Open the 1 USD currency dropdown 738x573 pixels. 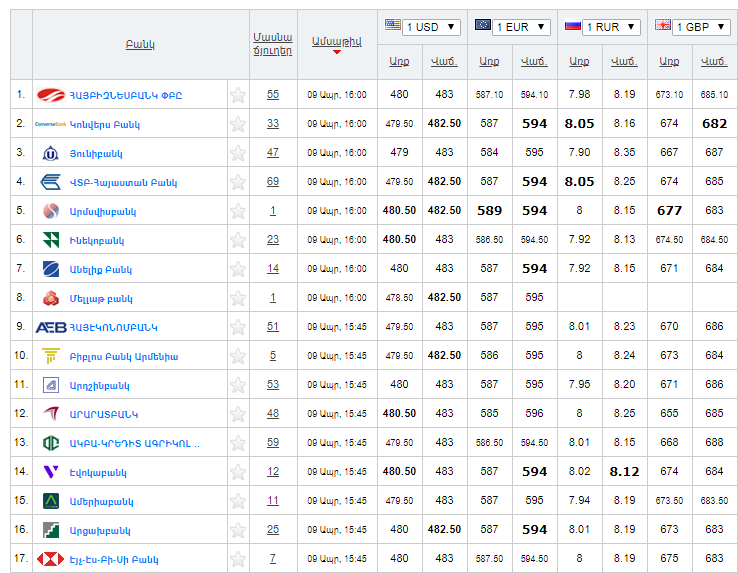[431, 27]
